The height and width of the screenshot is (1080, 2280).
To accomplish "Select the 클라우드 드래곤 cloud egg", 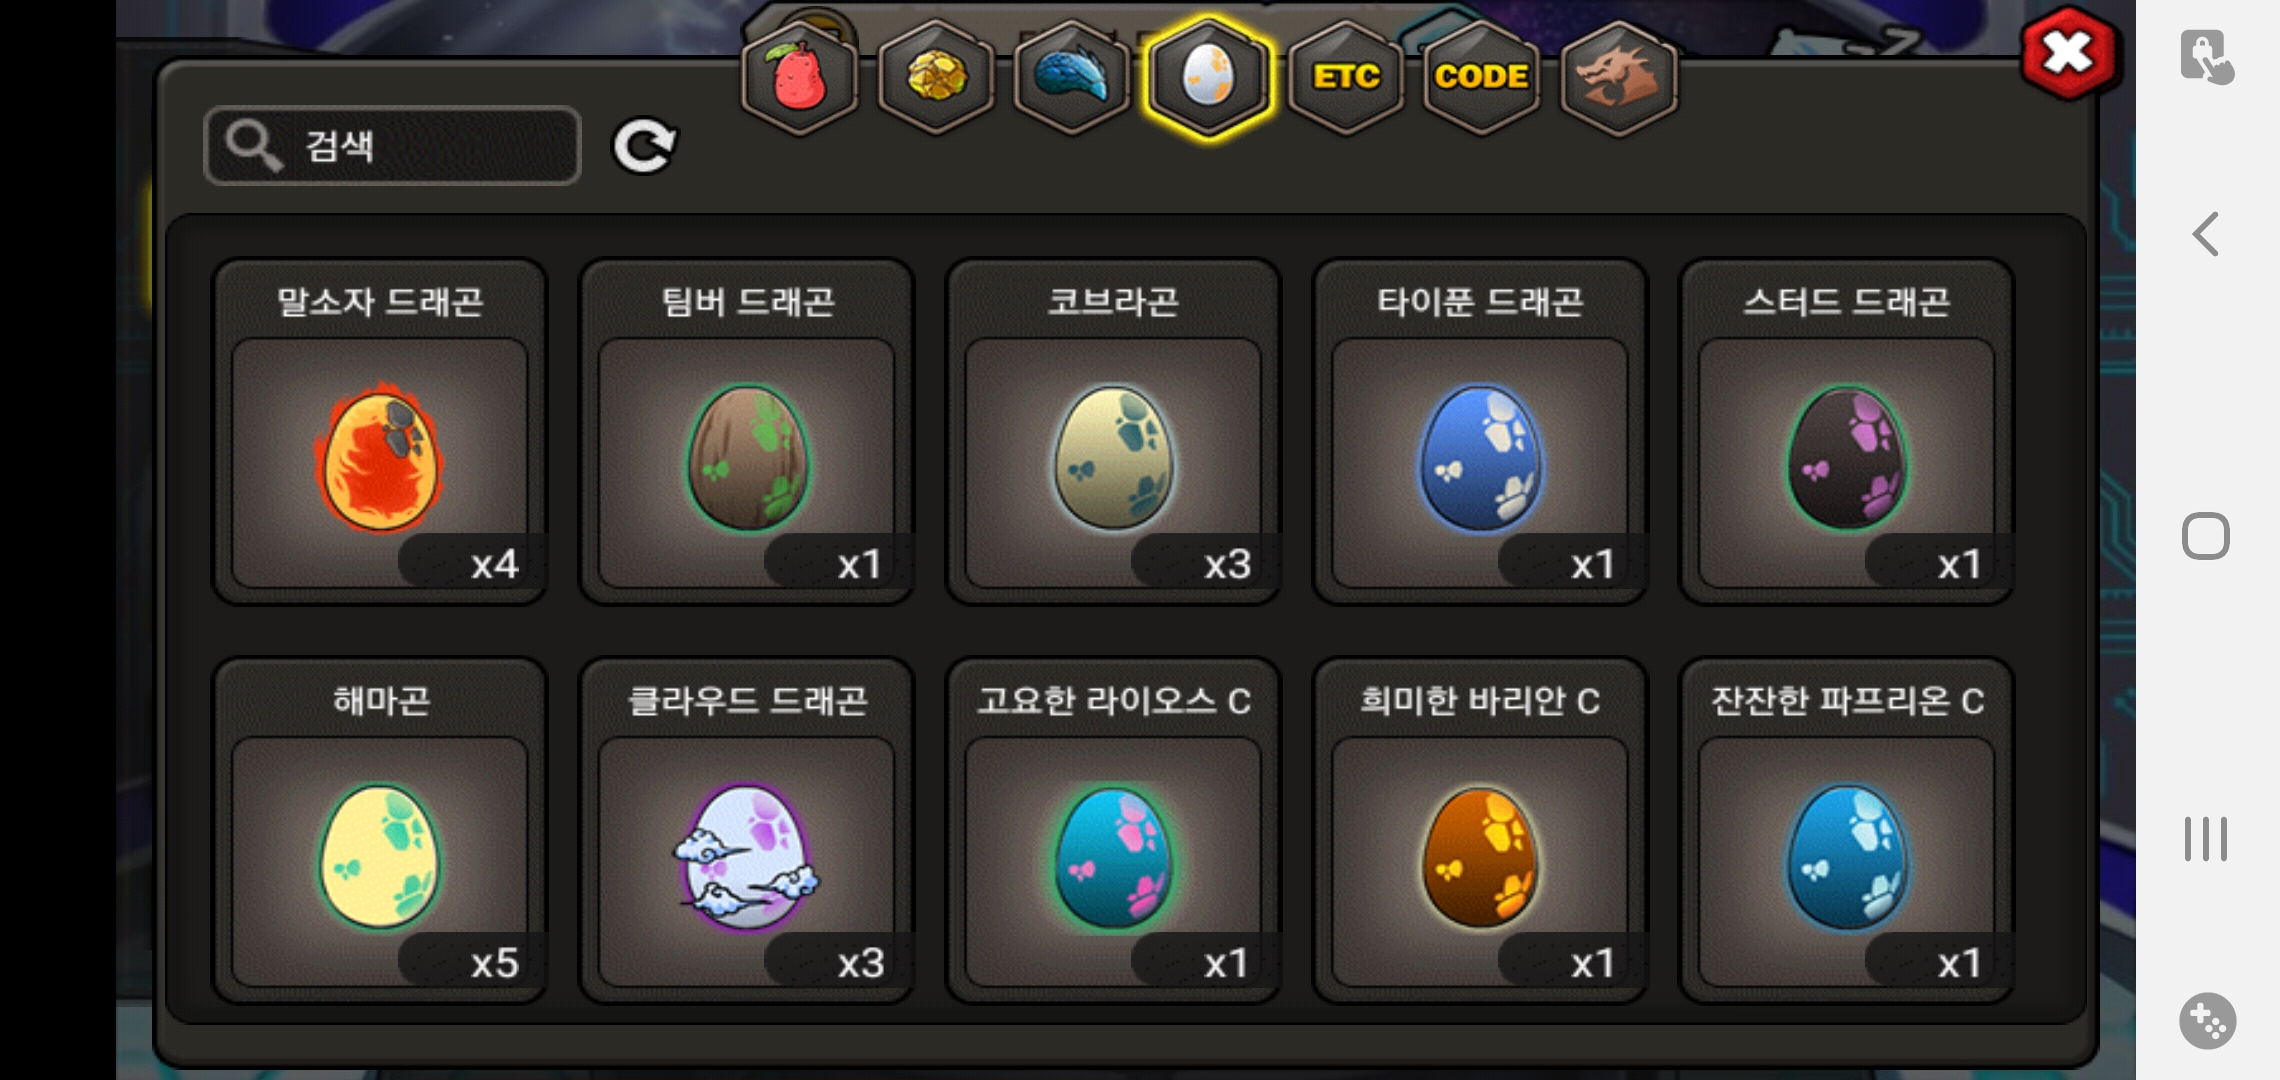I will click(x=747, y=831).
